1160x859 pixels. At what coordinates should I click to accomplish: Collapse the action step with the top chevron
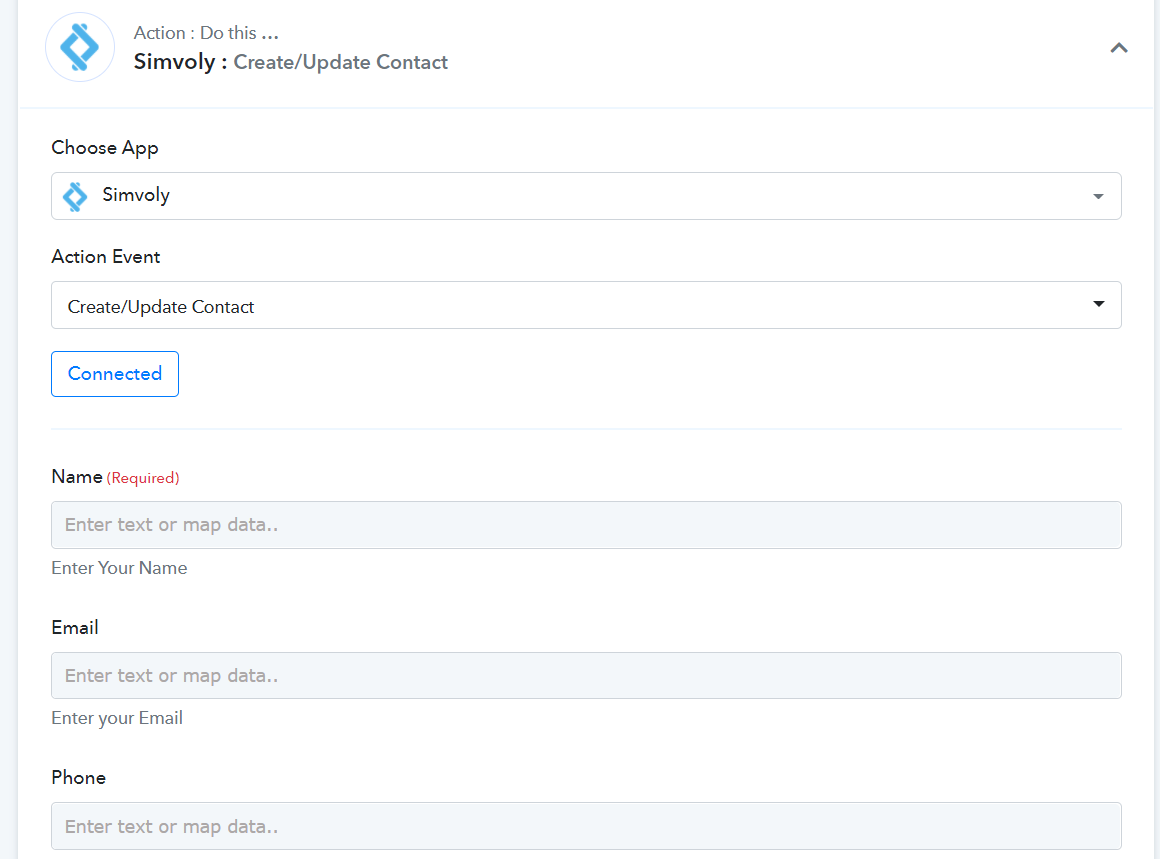point(1119,48)
